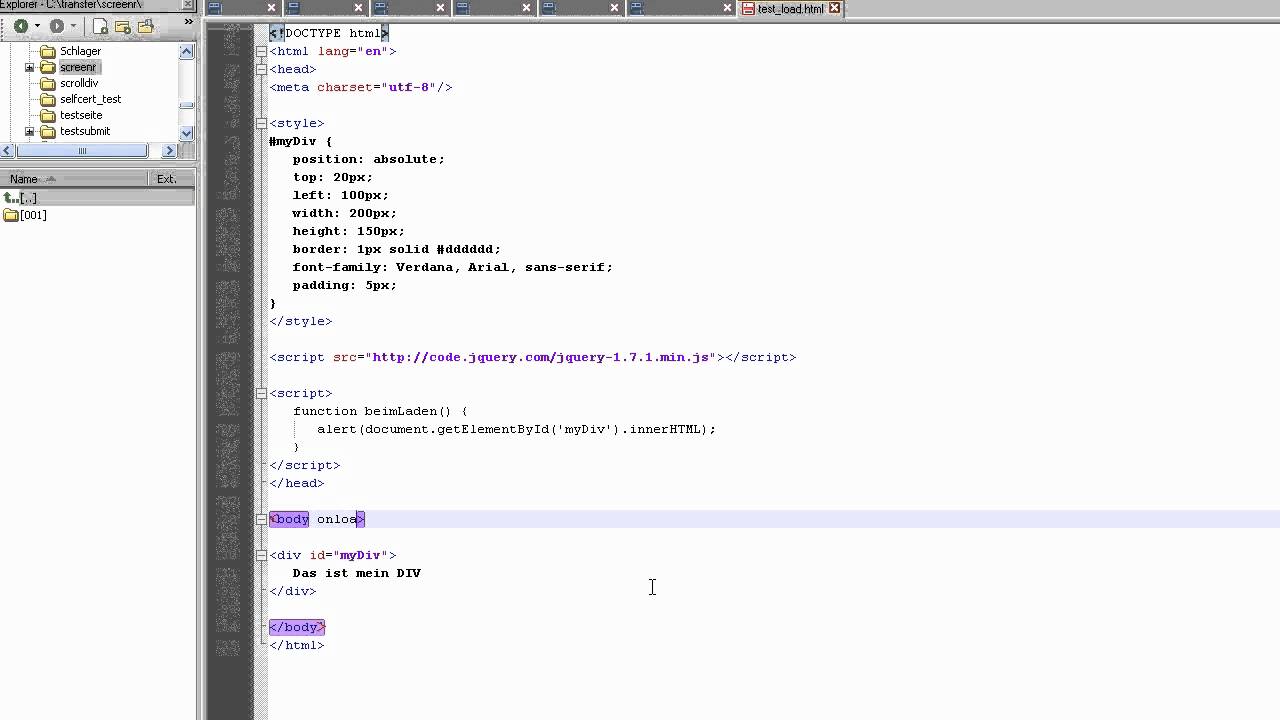Click the div id="myDiv" opening tag
This screenshot has height=720, width=1280.
point(332,555)
